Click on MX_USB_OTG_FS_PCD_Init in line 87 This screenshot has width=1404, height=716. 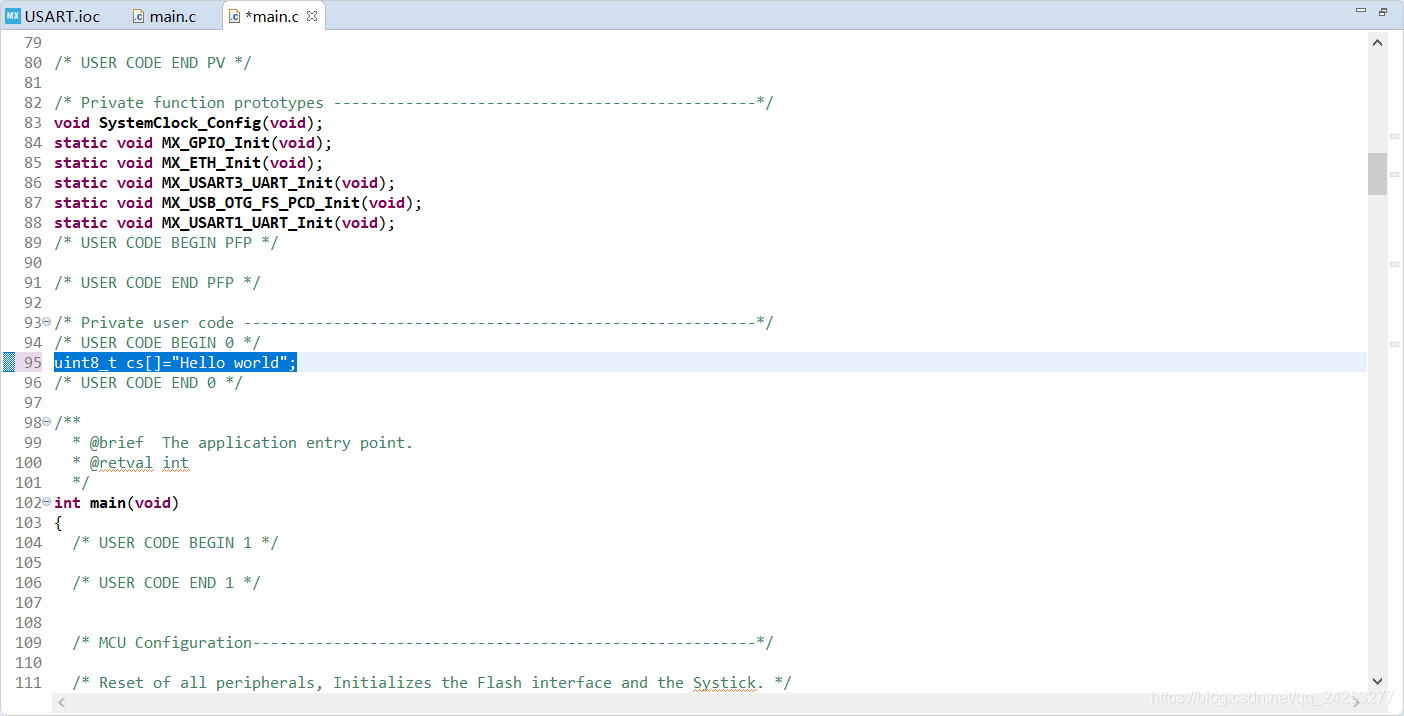260,203
